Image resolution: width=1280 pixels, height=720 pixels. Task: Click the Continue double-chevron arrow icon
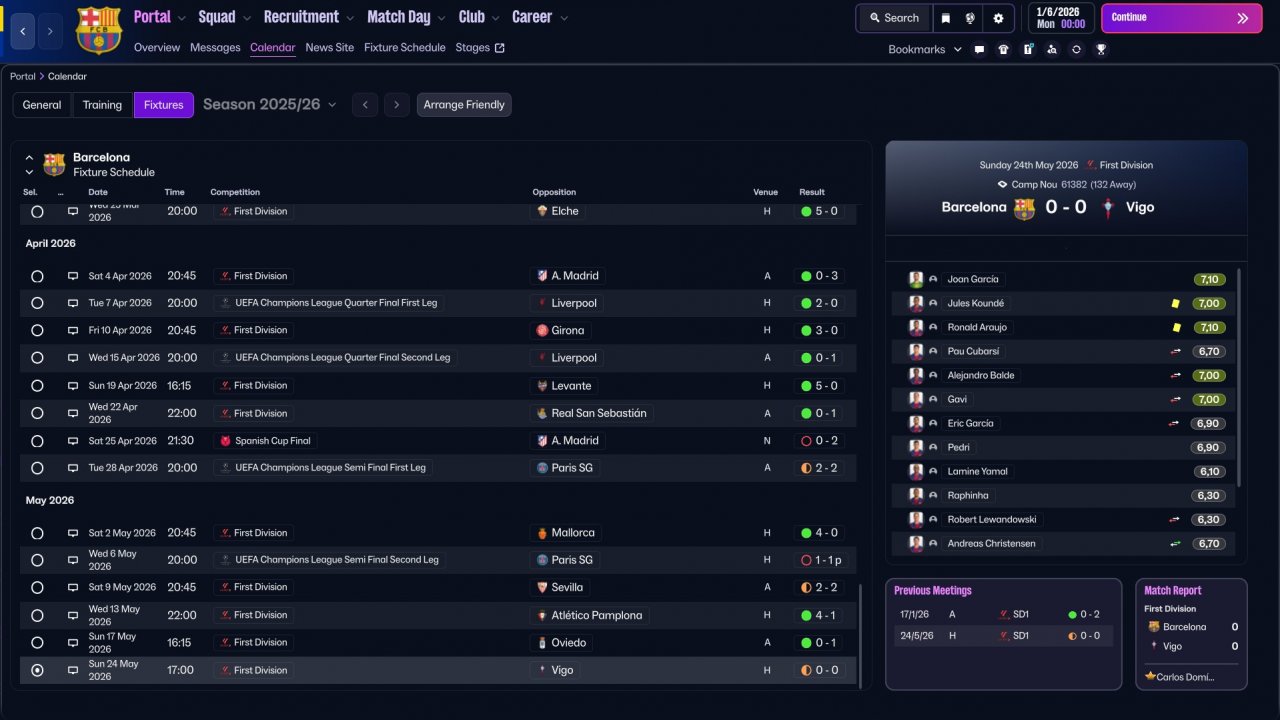(1243, 18)
